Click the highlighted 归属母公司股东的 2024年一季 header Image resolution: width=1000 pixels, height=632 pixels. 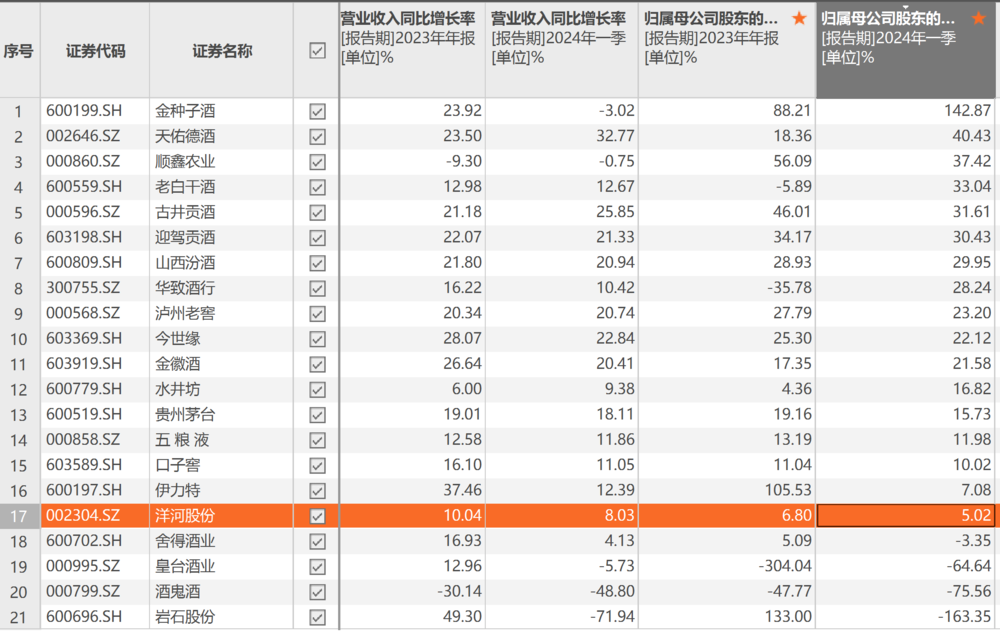pyautogui.click(x=906, y=50)
